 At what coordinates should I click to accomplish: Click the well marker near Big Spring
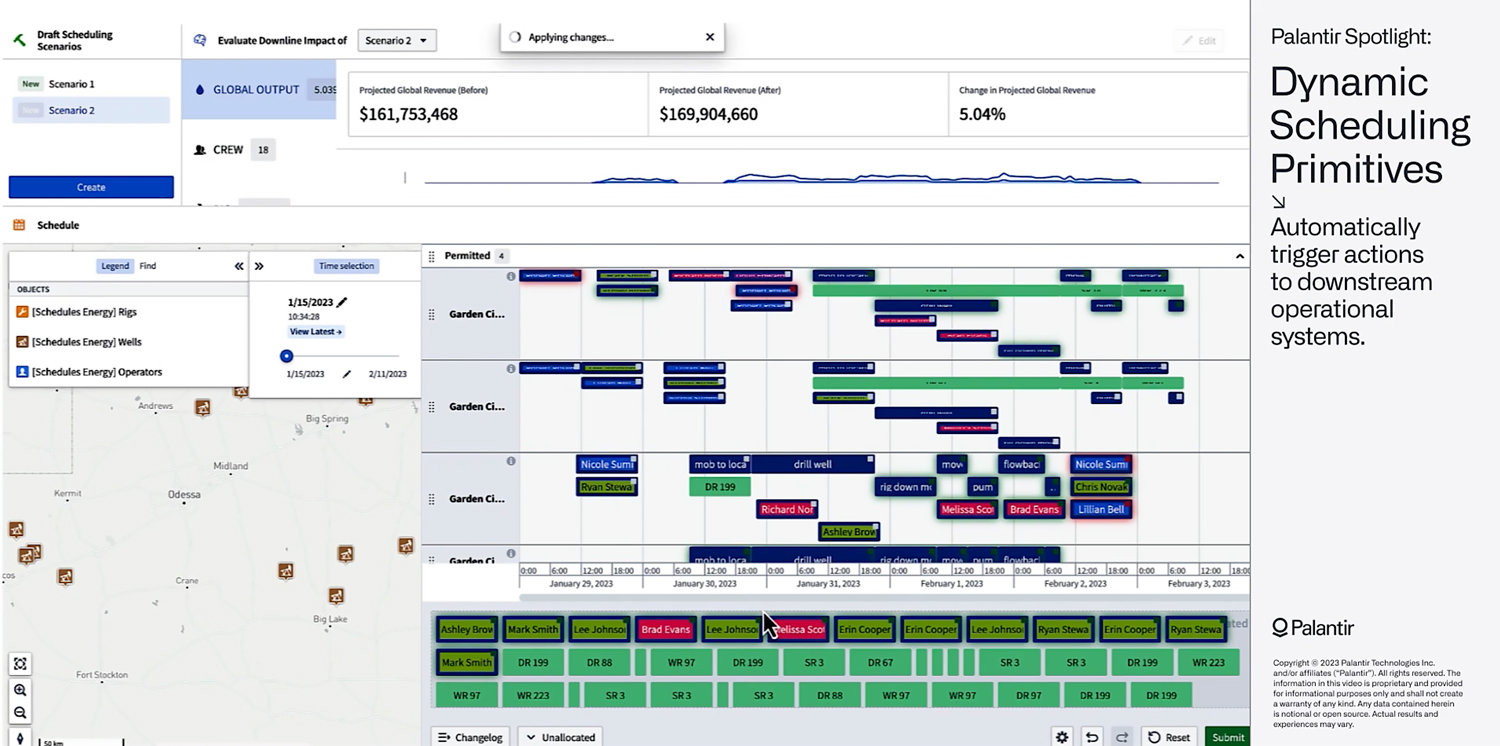[x=365, y=399]
